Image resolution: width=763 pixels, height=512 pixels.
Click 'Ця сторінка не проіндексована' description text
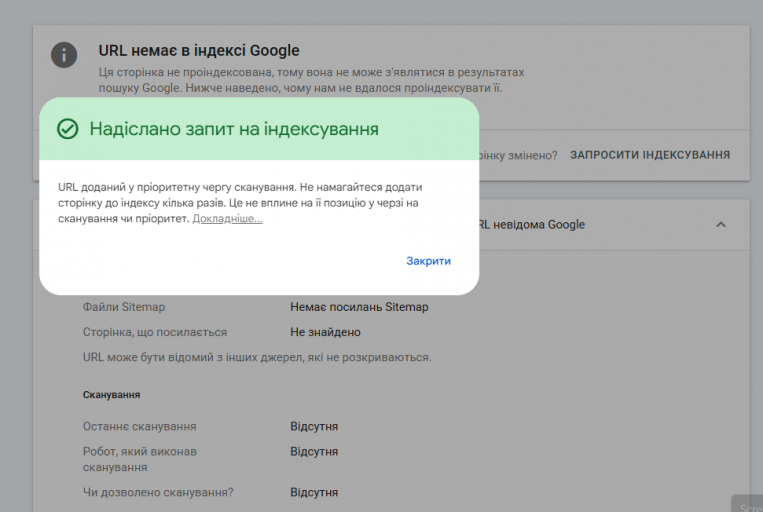coord(311,80)
